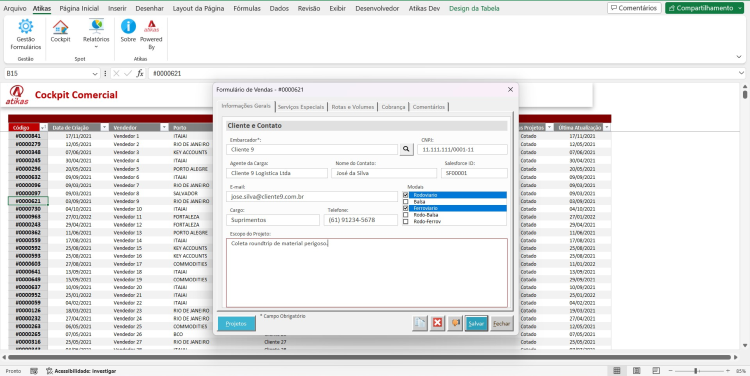Click the Telefone input field
Screen dimensions: 750x376
tap(361, 220)
